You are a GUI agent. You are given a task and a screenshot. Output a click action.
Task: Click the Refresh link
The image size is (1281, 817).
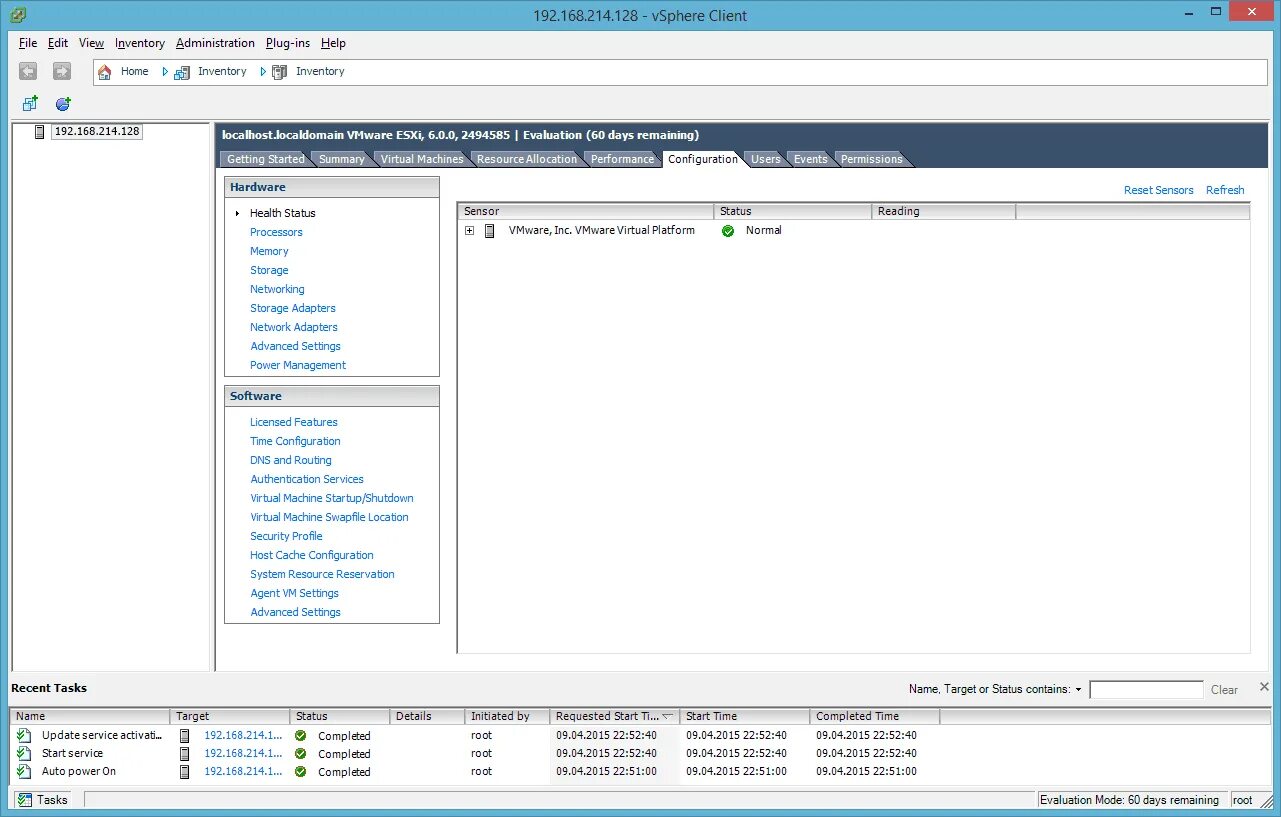[x=1225, y=190]
